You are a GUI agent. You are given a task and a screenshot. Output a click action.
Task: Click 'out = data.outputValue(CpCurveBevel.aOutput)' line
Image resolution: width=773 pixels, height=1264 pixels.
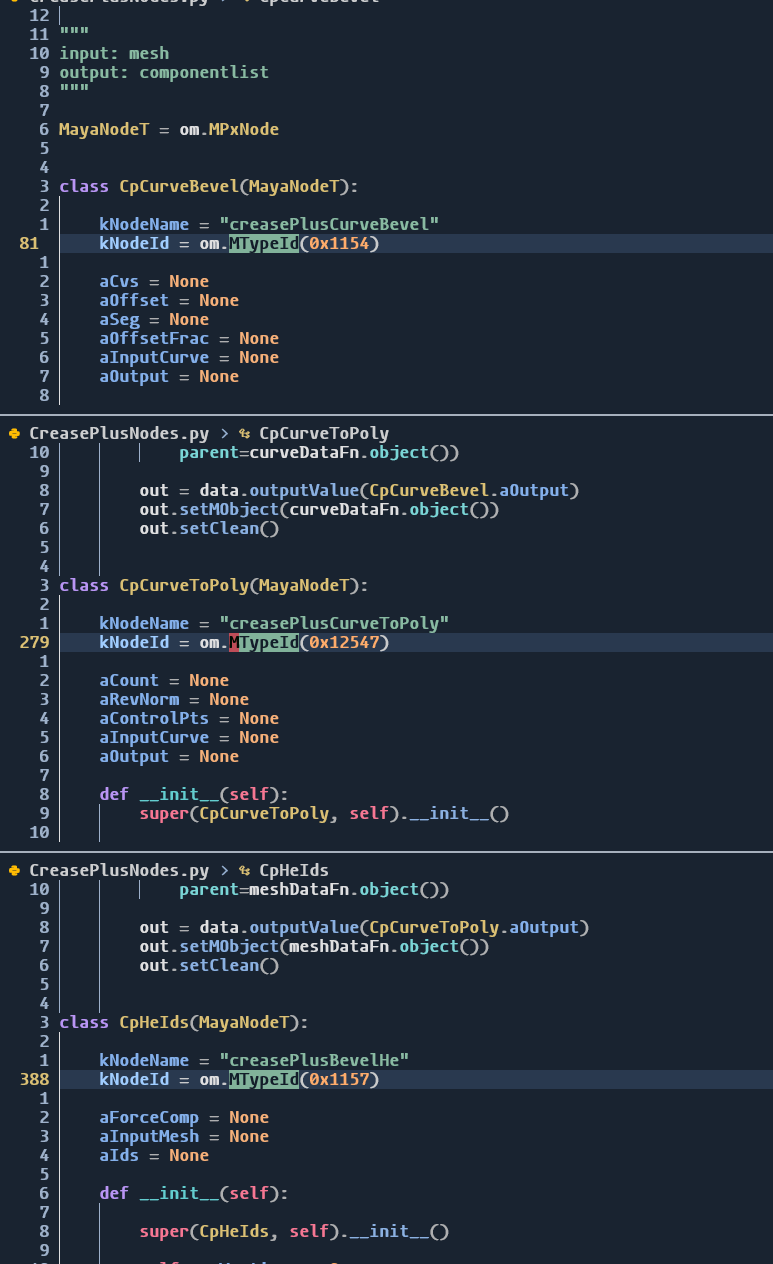(359, 490)
